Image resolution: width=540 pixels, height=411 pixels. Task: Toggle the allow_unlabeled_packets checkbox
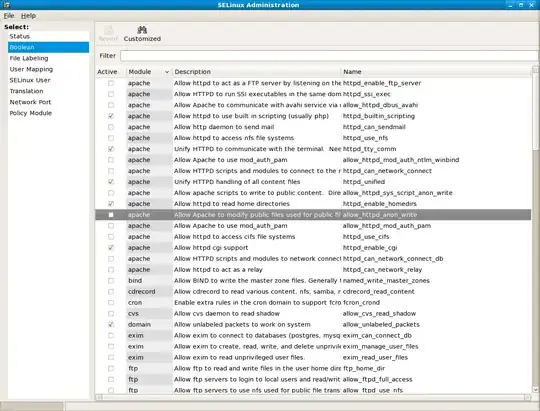[x=111, y=325]
